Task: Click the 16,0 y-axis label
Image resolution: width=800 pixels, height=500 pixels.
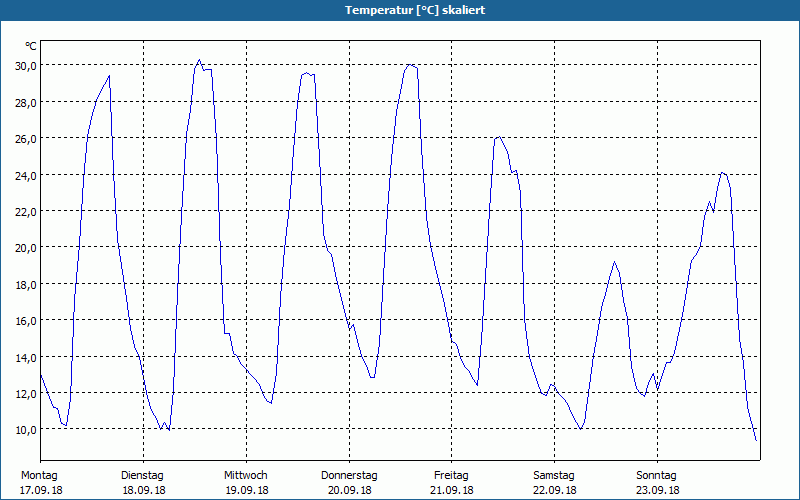Action: tap(26, 320)
